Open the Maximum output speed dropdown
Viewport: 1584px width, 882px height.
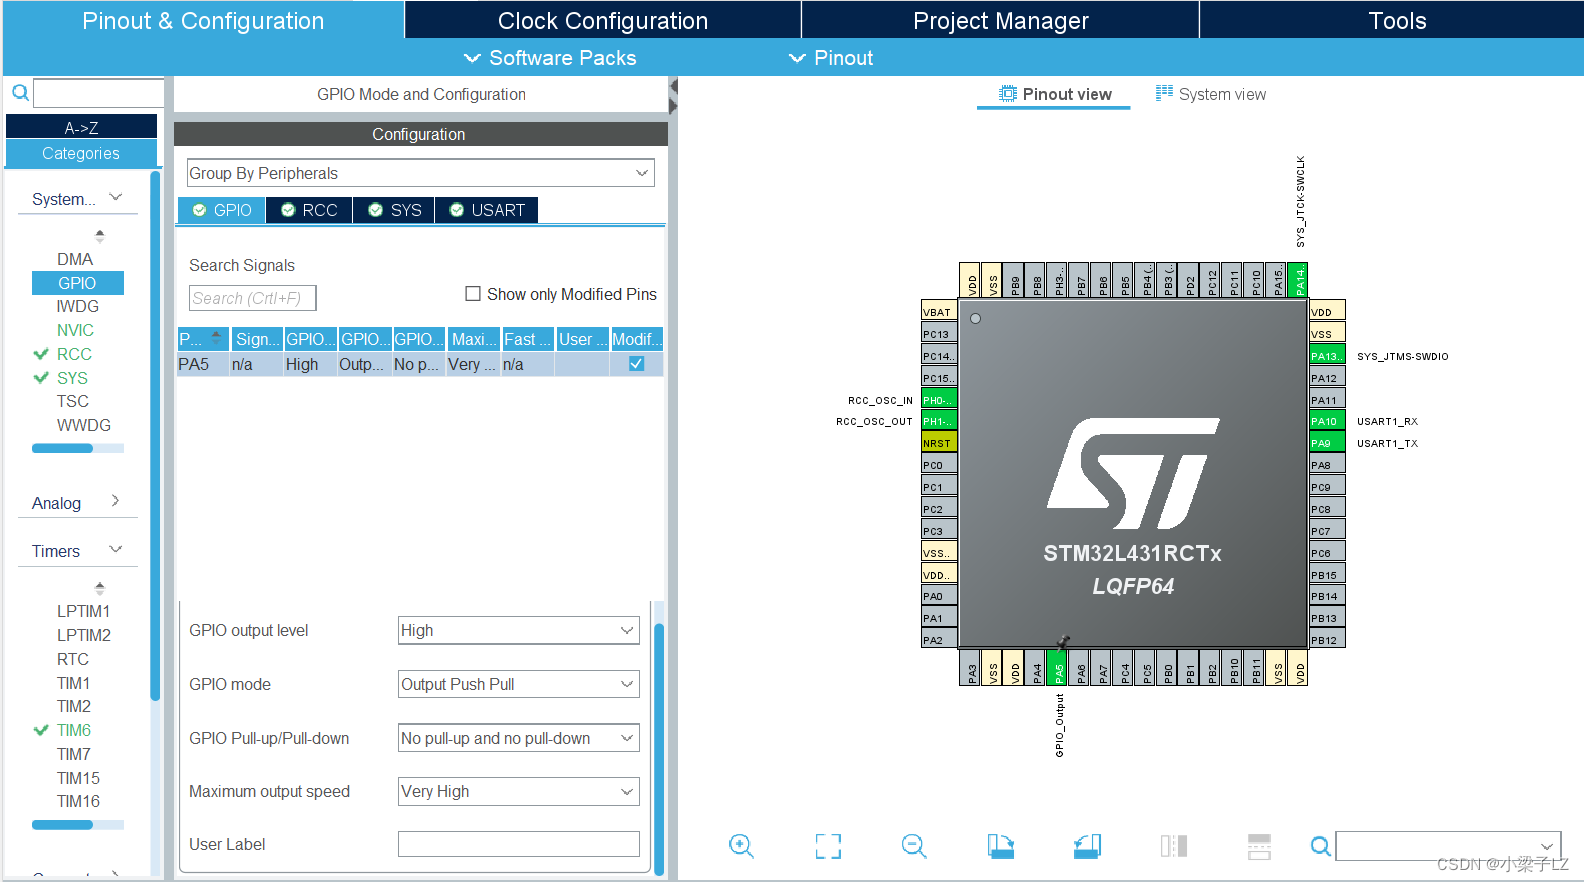[x=519, y=791]
